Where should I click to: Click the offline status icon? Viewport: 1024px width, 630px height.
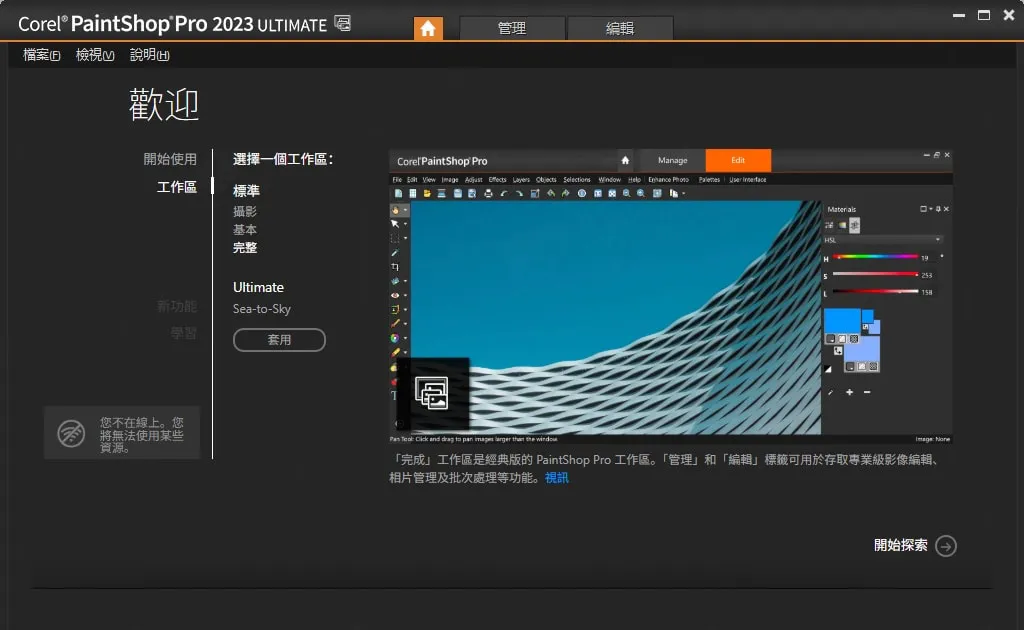[x=71, y=433]
